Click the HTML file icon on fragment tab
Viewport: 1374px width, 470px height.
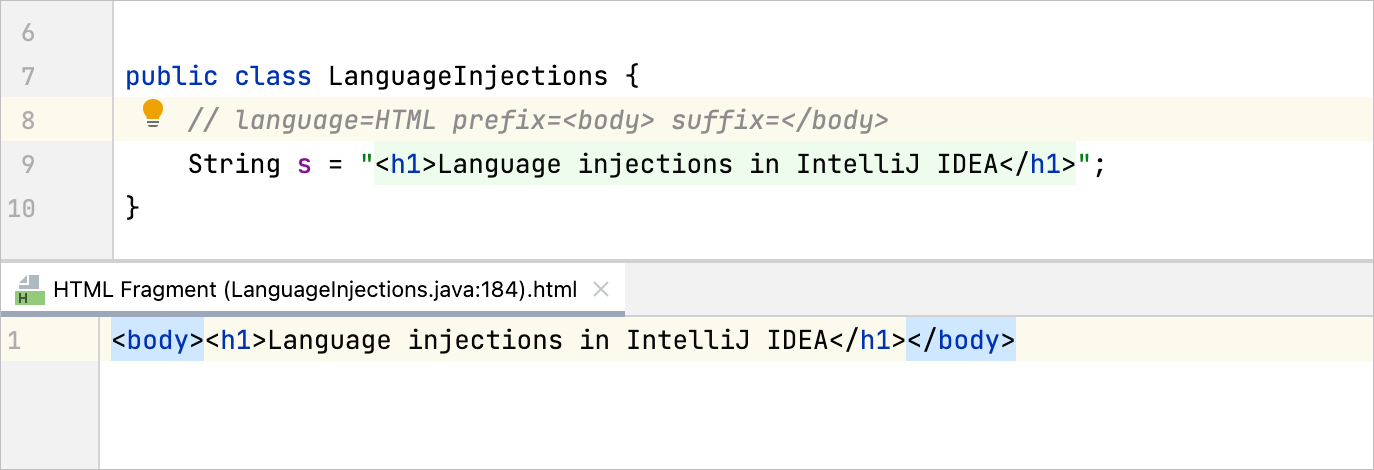click(x=30, y=290)
